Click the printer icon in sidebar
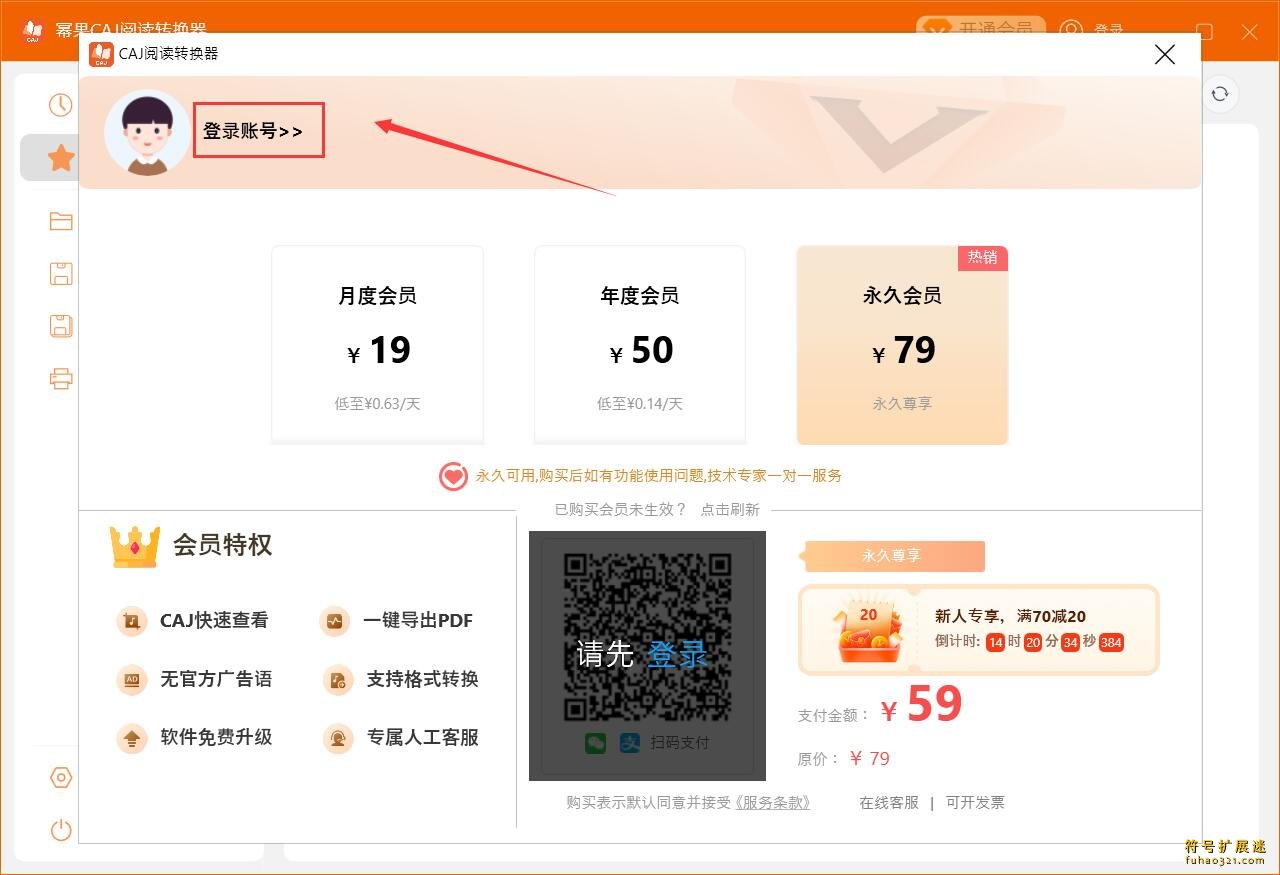 tap(61, 378)
